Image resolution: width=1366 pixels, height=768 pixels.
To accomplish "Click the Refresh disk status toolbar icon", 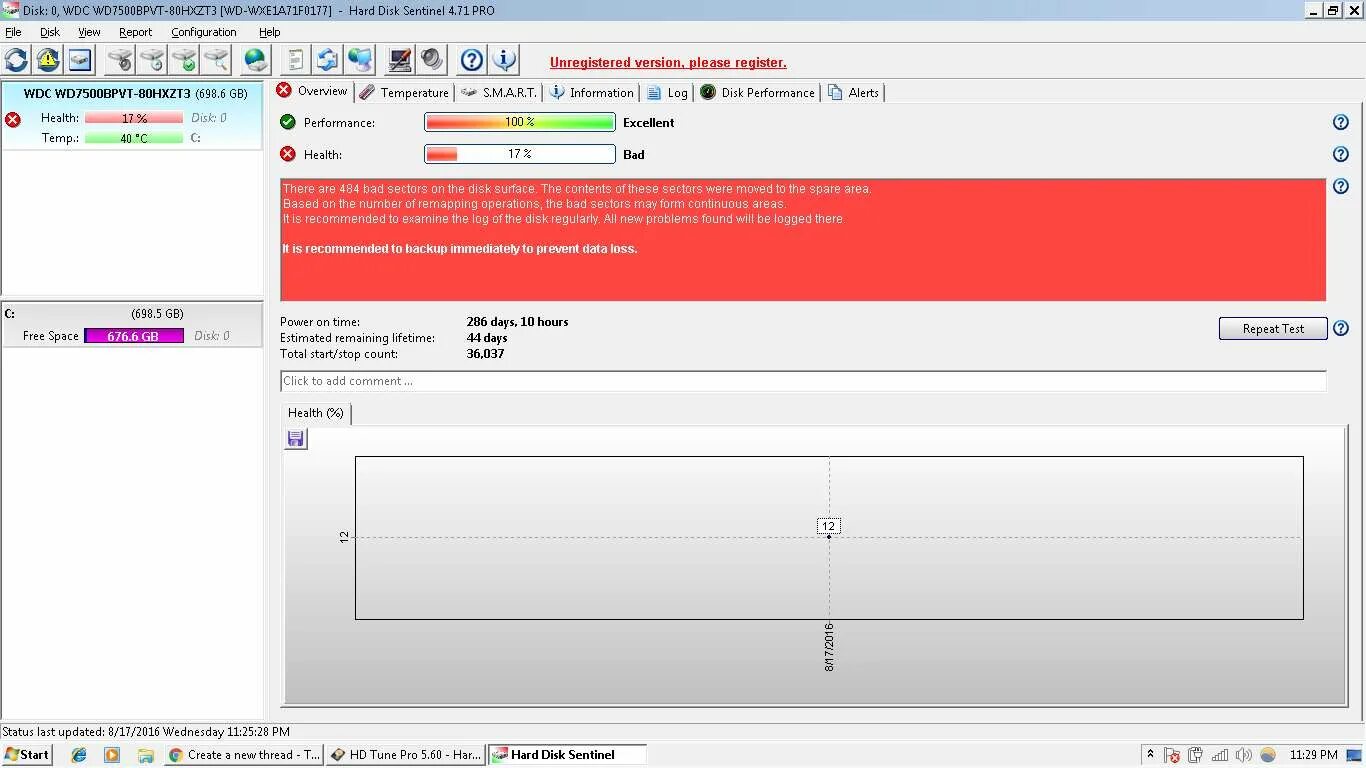I will [17, 60].
